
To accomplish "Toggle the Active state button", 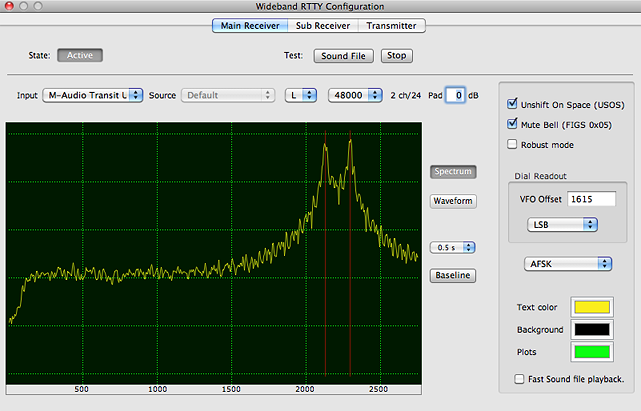I will [80, 55].
